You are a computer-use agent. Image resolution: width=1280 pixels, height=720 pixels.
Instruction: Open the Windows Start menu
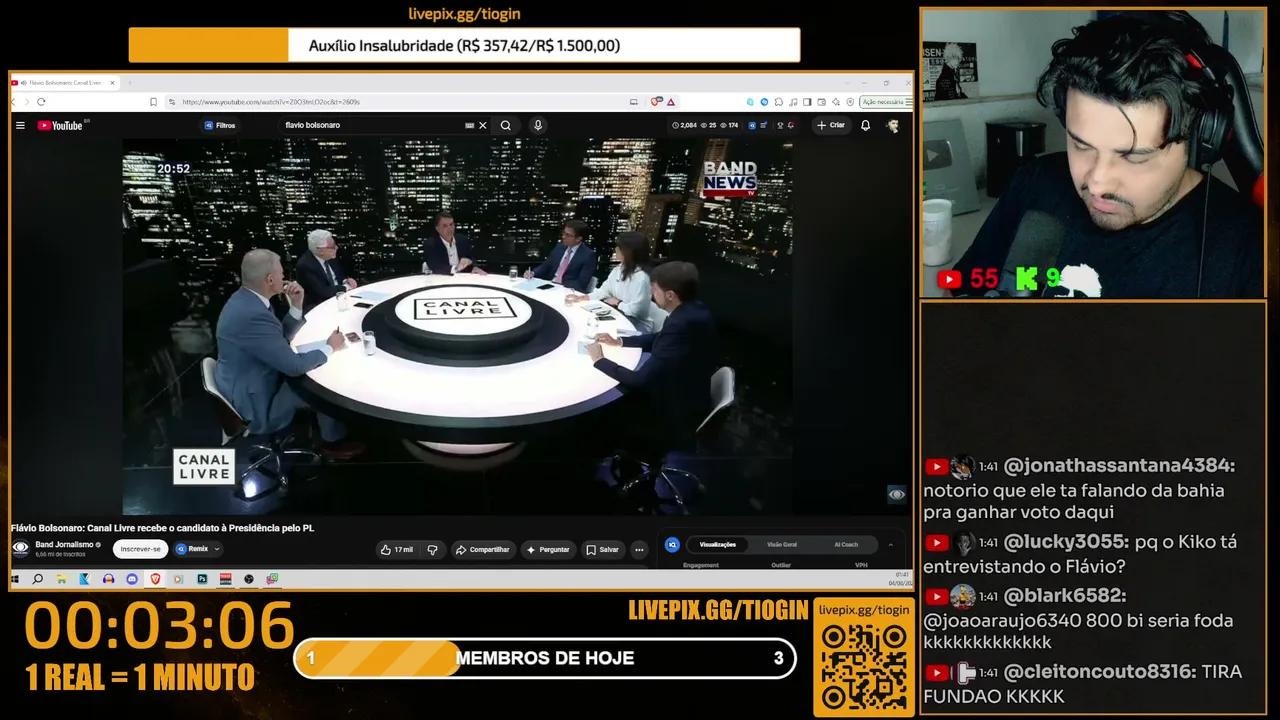[x=15, y=579]
